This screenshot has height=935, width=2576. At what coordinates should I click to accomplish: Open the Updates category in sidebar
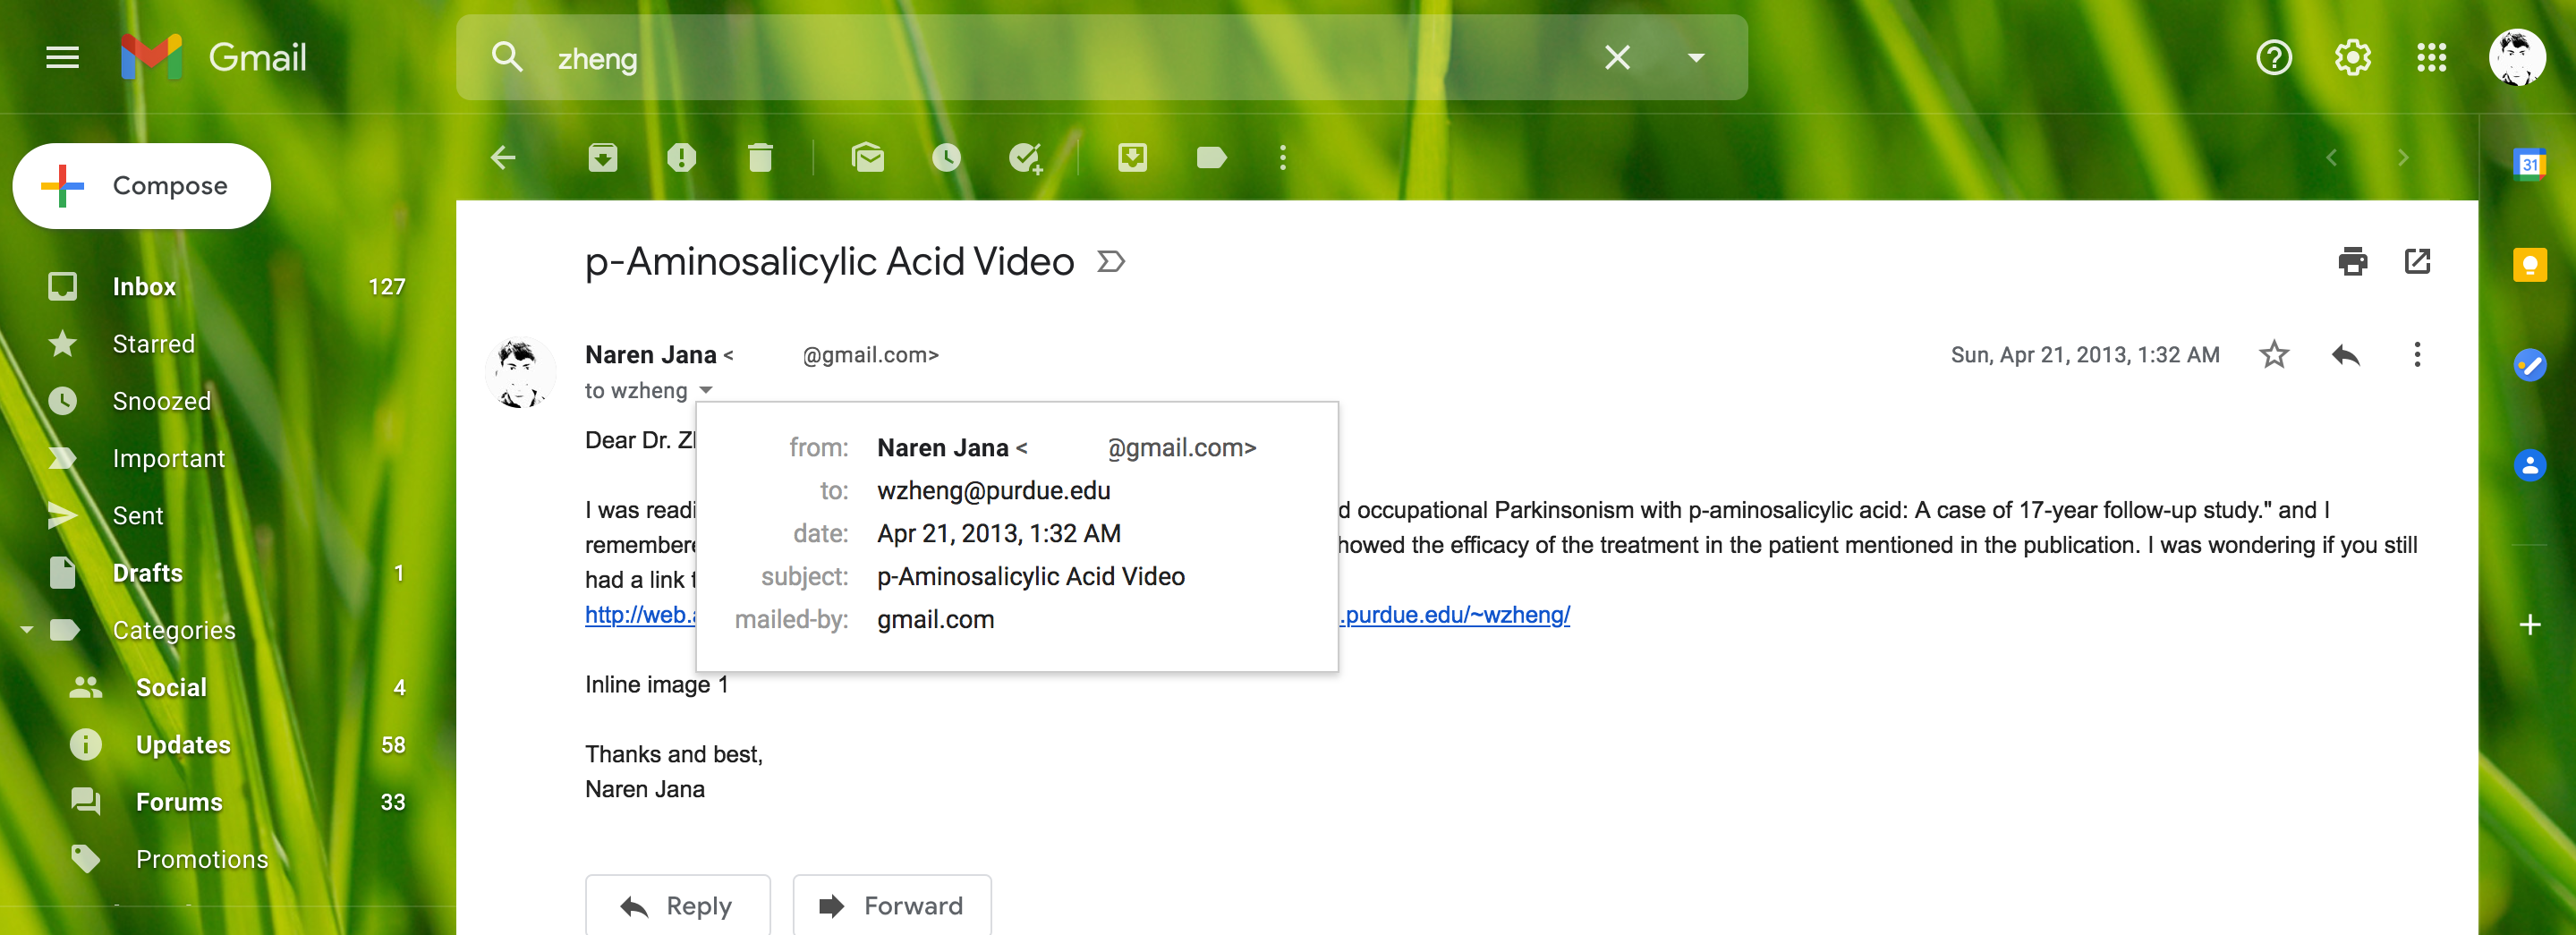point(182,744)
